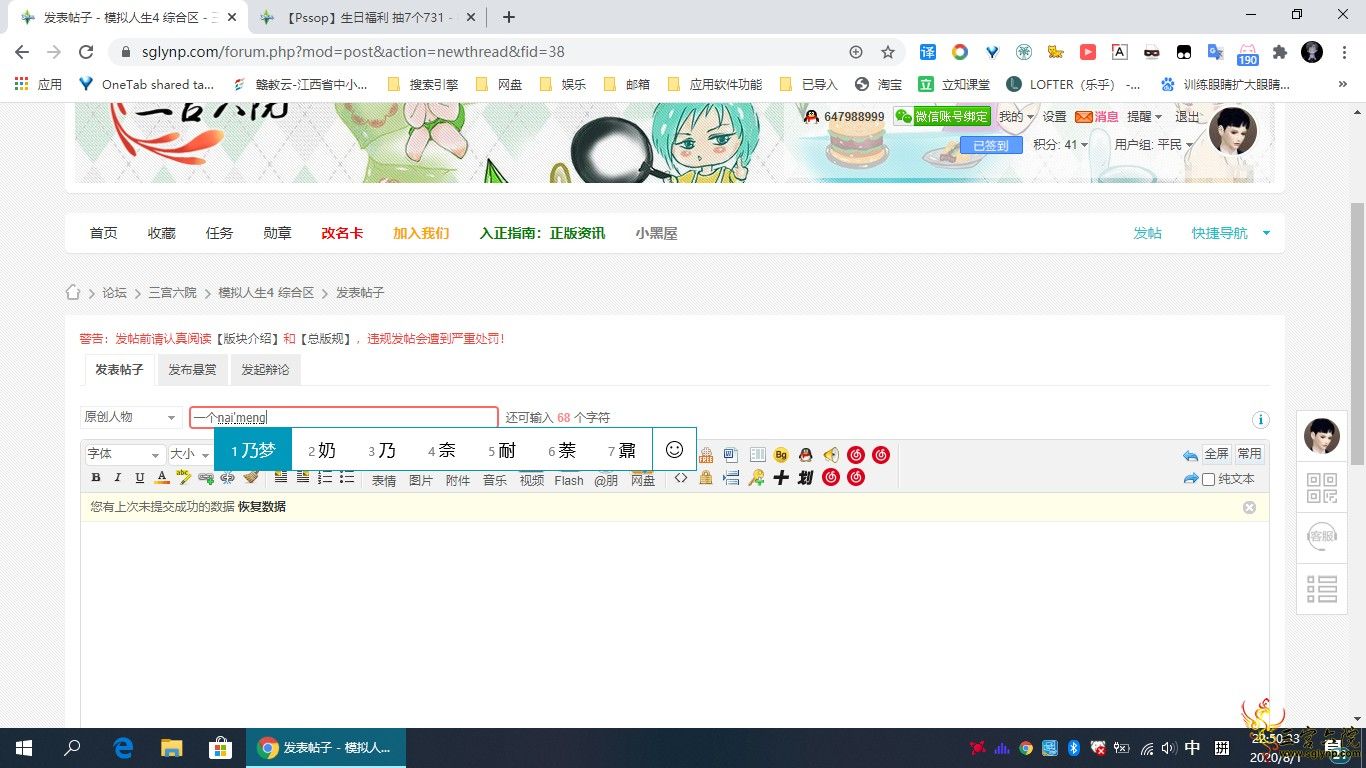
Task: Open Microsoft Store from the taskbar
Action: [220, 748]
